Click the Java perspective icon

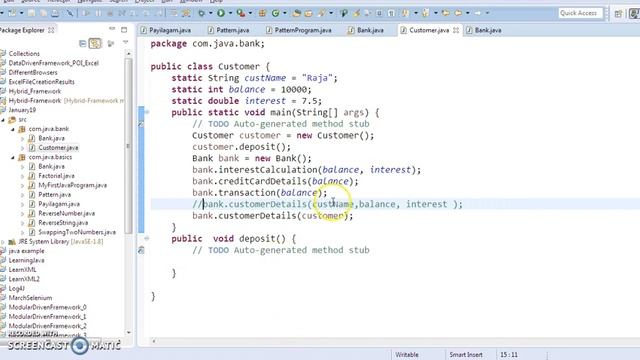pyautogui.click(x=634, y=14)
